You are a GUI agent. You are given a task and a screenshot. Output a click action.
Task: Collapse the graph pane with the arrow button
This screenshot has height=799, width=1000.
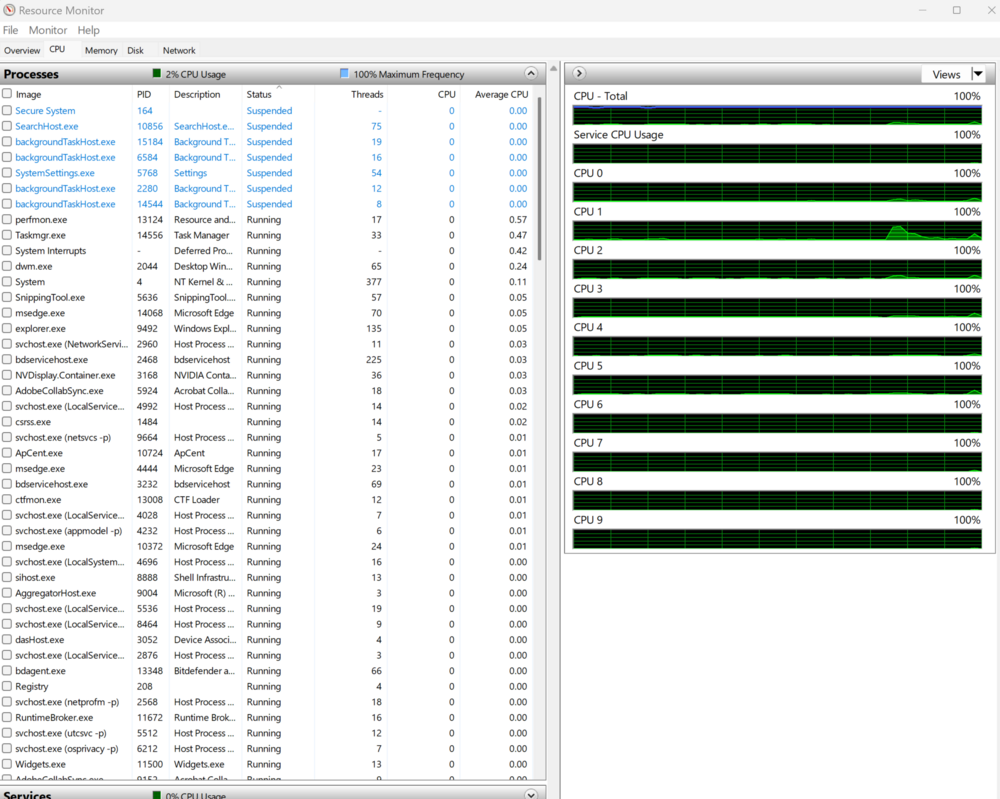[579, 74]
